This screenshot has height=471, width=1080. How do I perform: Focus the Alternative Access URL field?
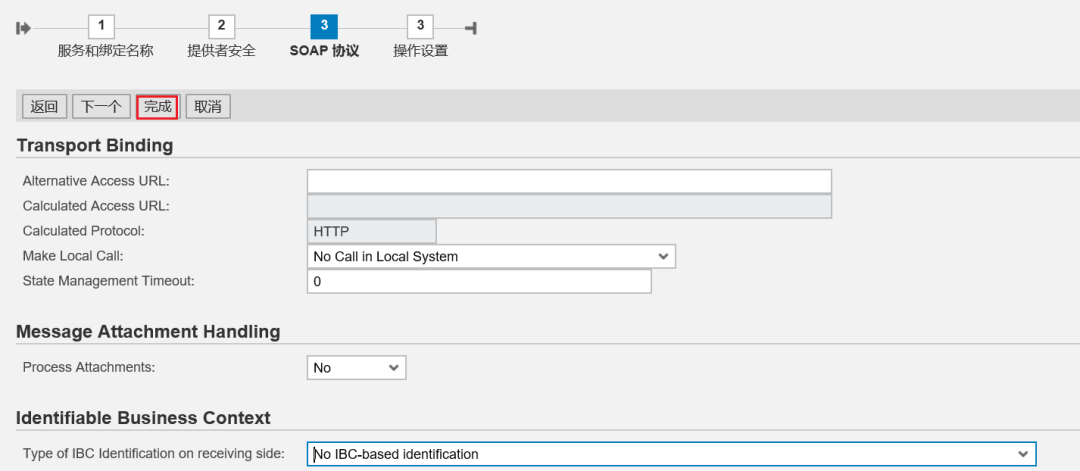pyautogui.click(x=569, y=182)
